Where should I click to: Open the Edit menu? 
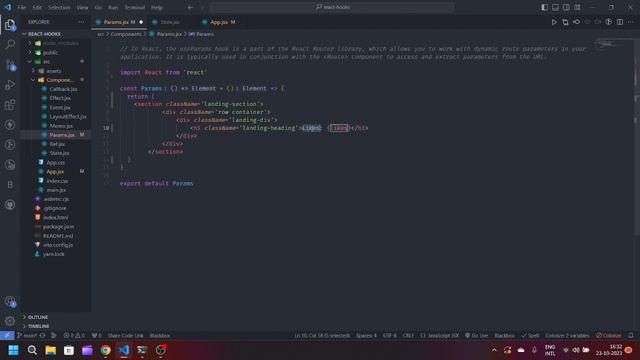[37, 7]
